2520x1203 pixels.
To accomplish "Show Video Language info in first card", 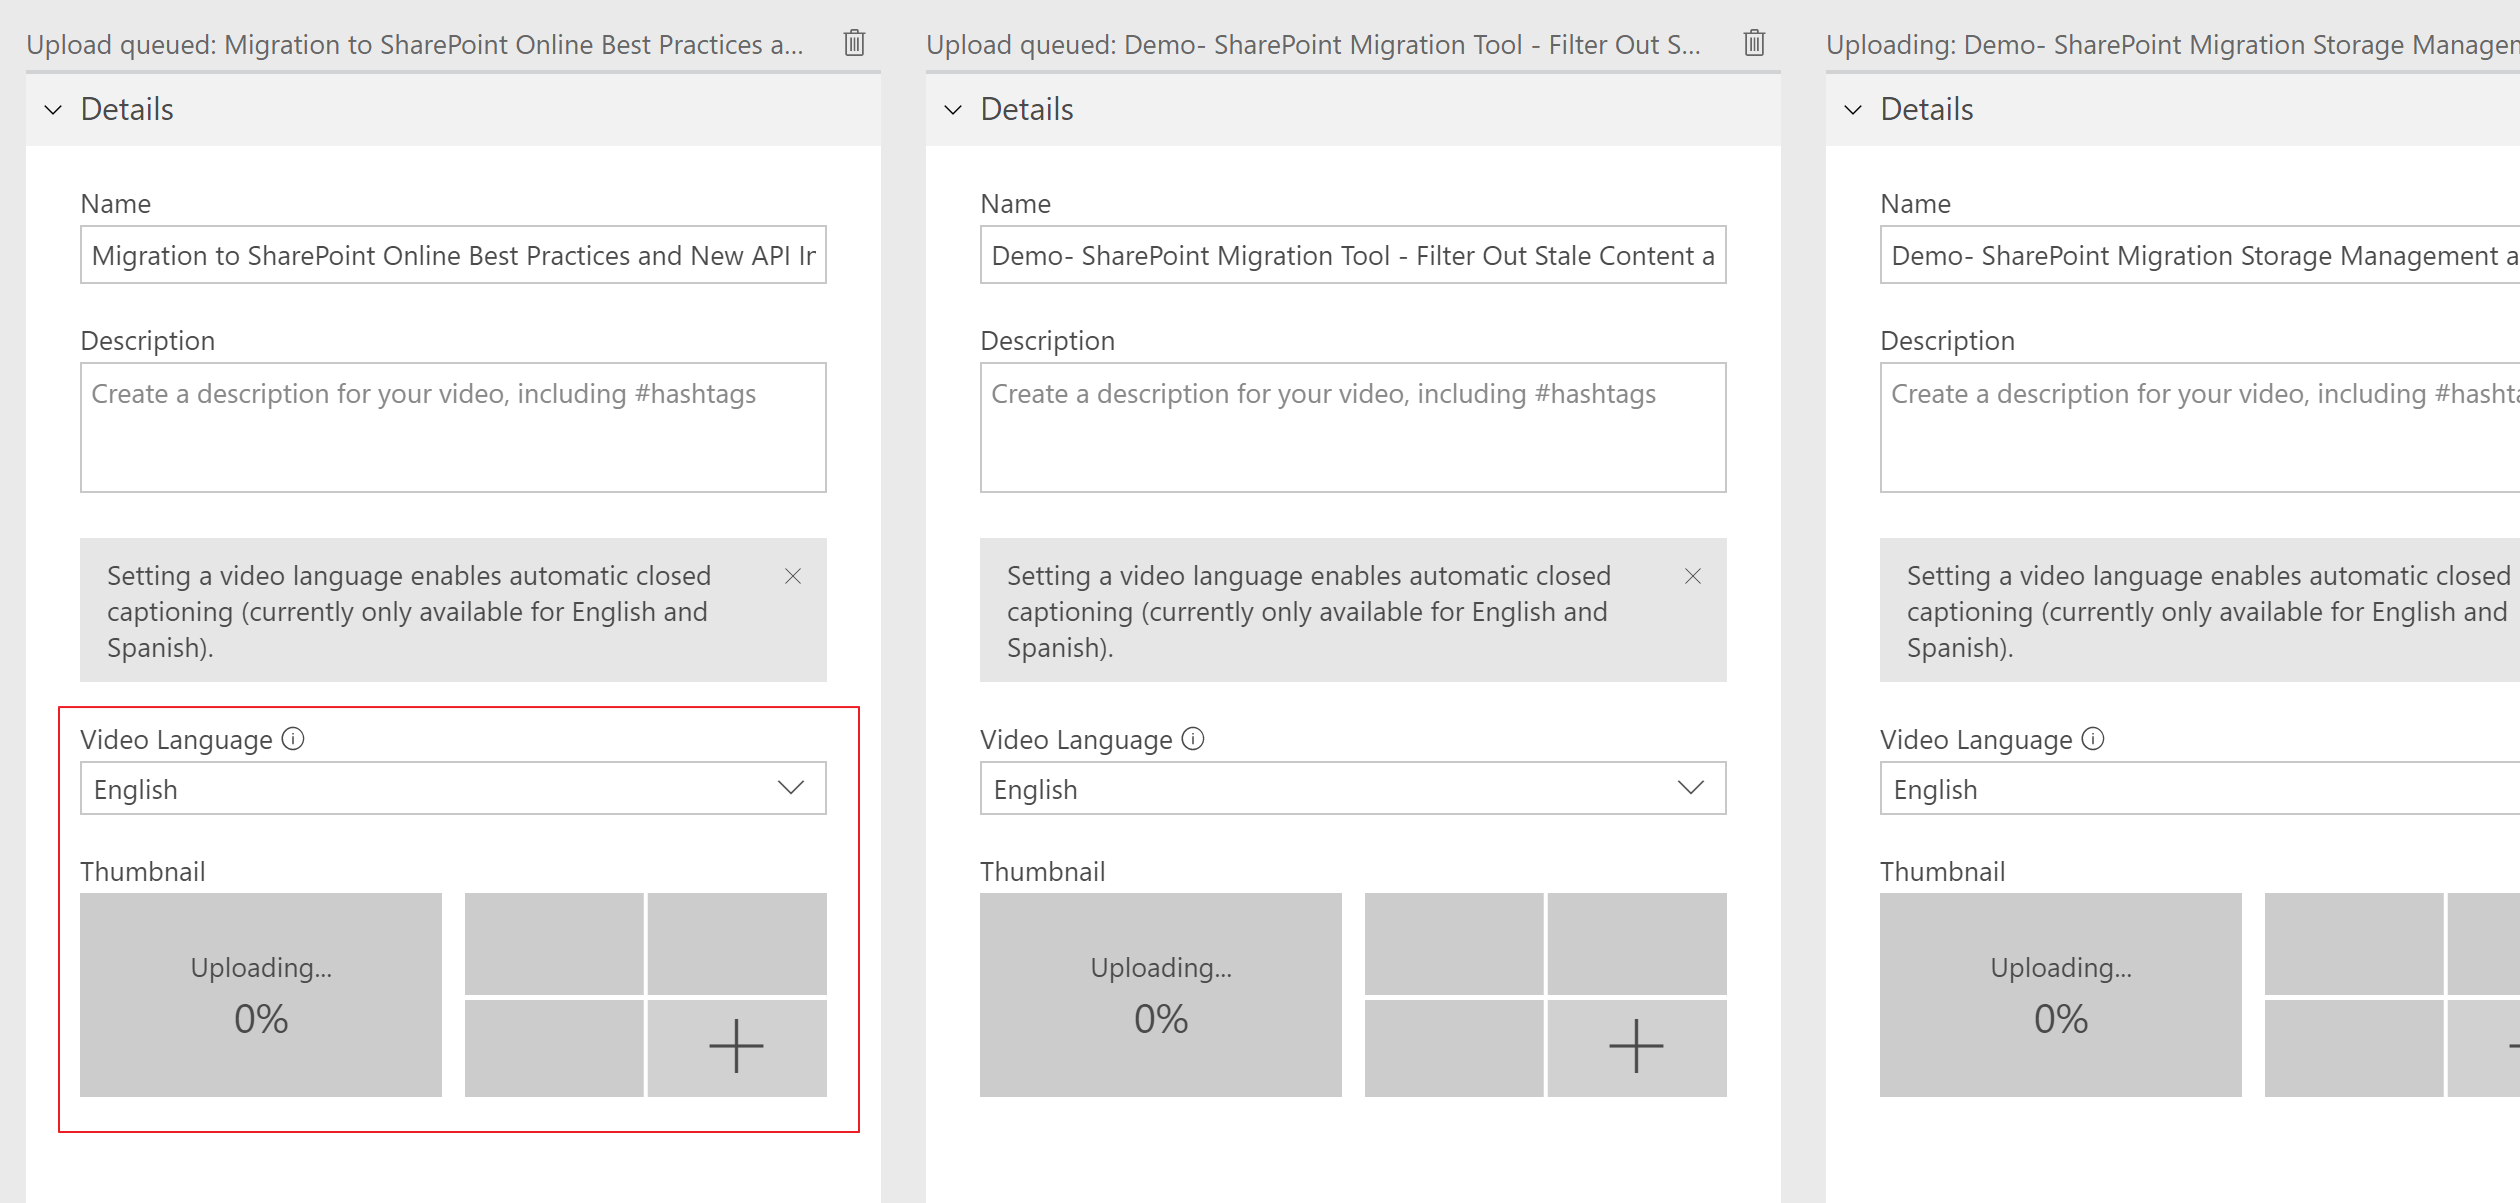I will tap(293, 739).
